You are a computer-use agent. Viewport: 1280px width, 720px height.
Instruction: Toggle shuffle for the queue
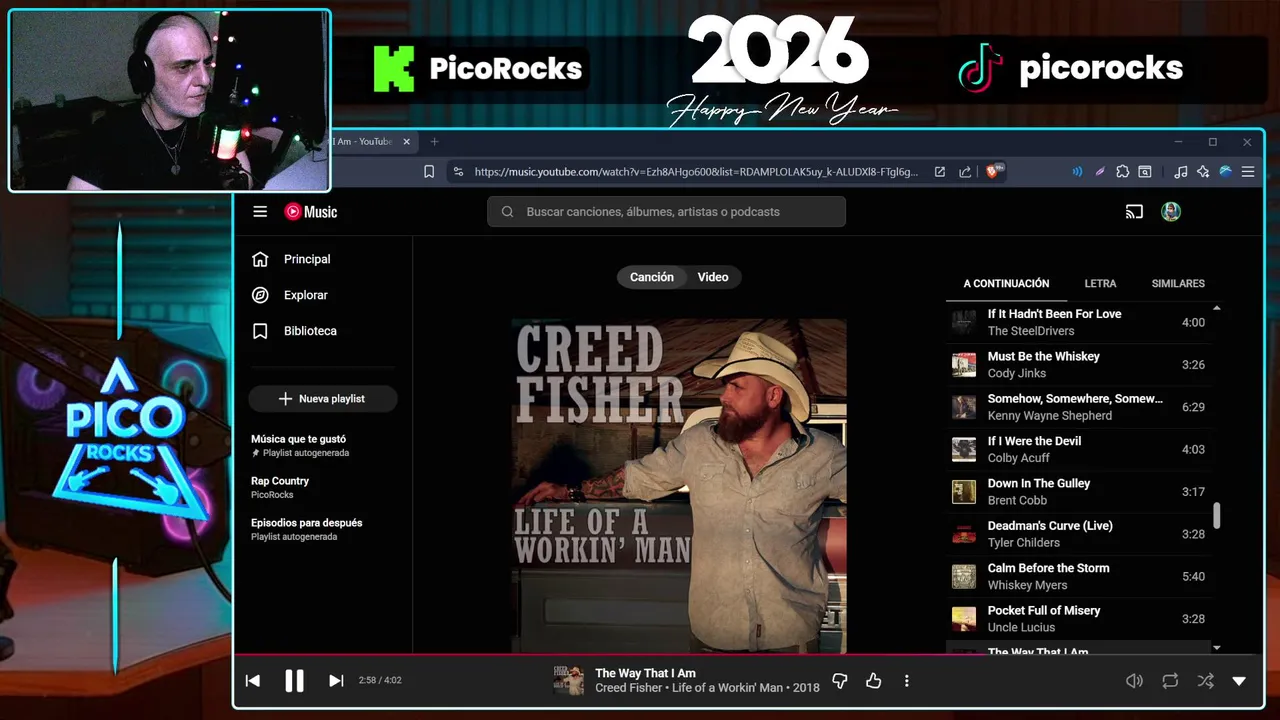(1205, 681)
